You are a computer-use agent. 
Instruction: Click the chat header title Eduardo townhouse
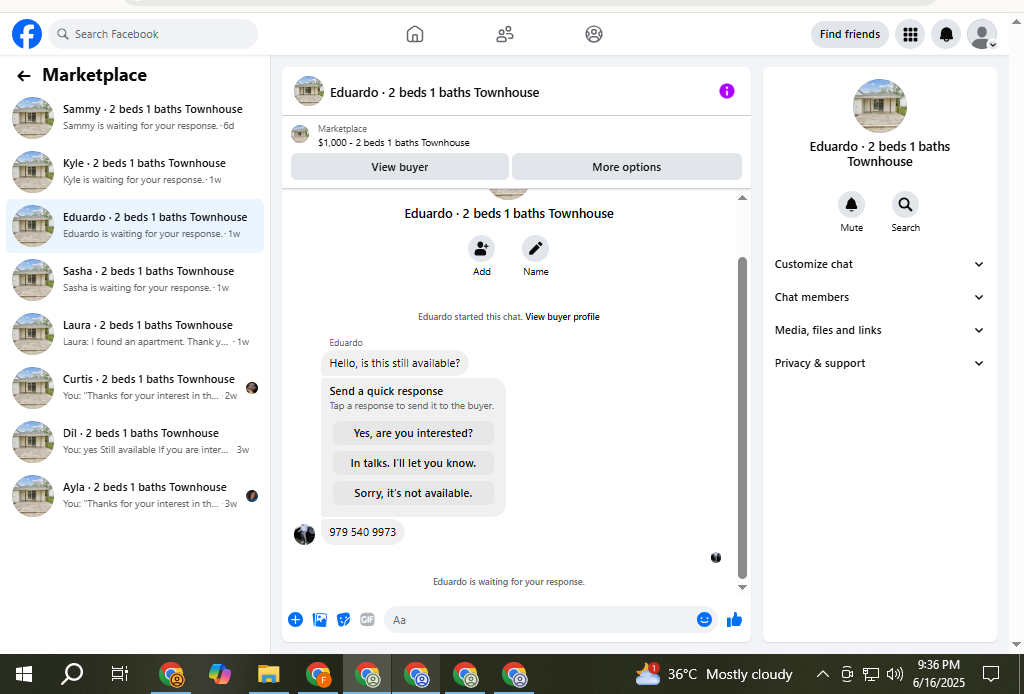tap(434, 92)
